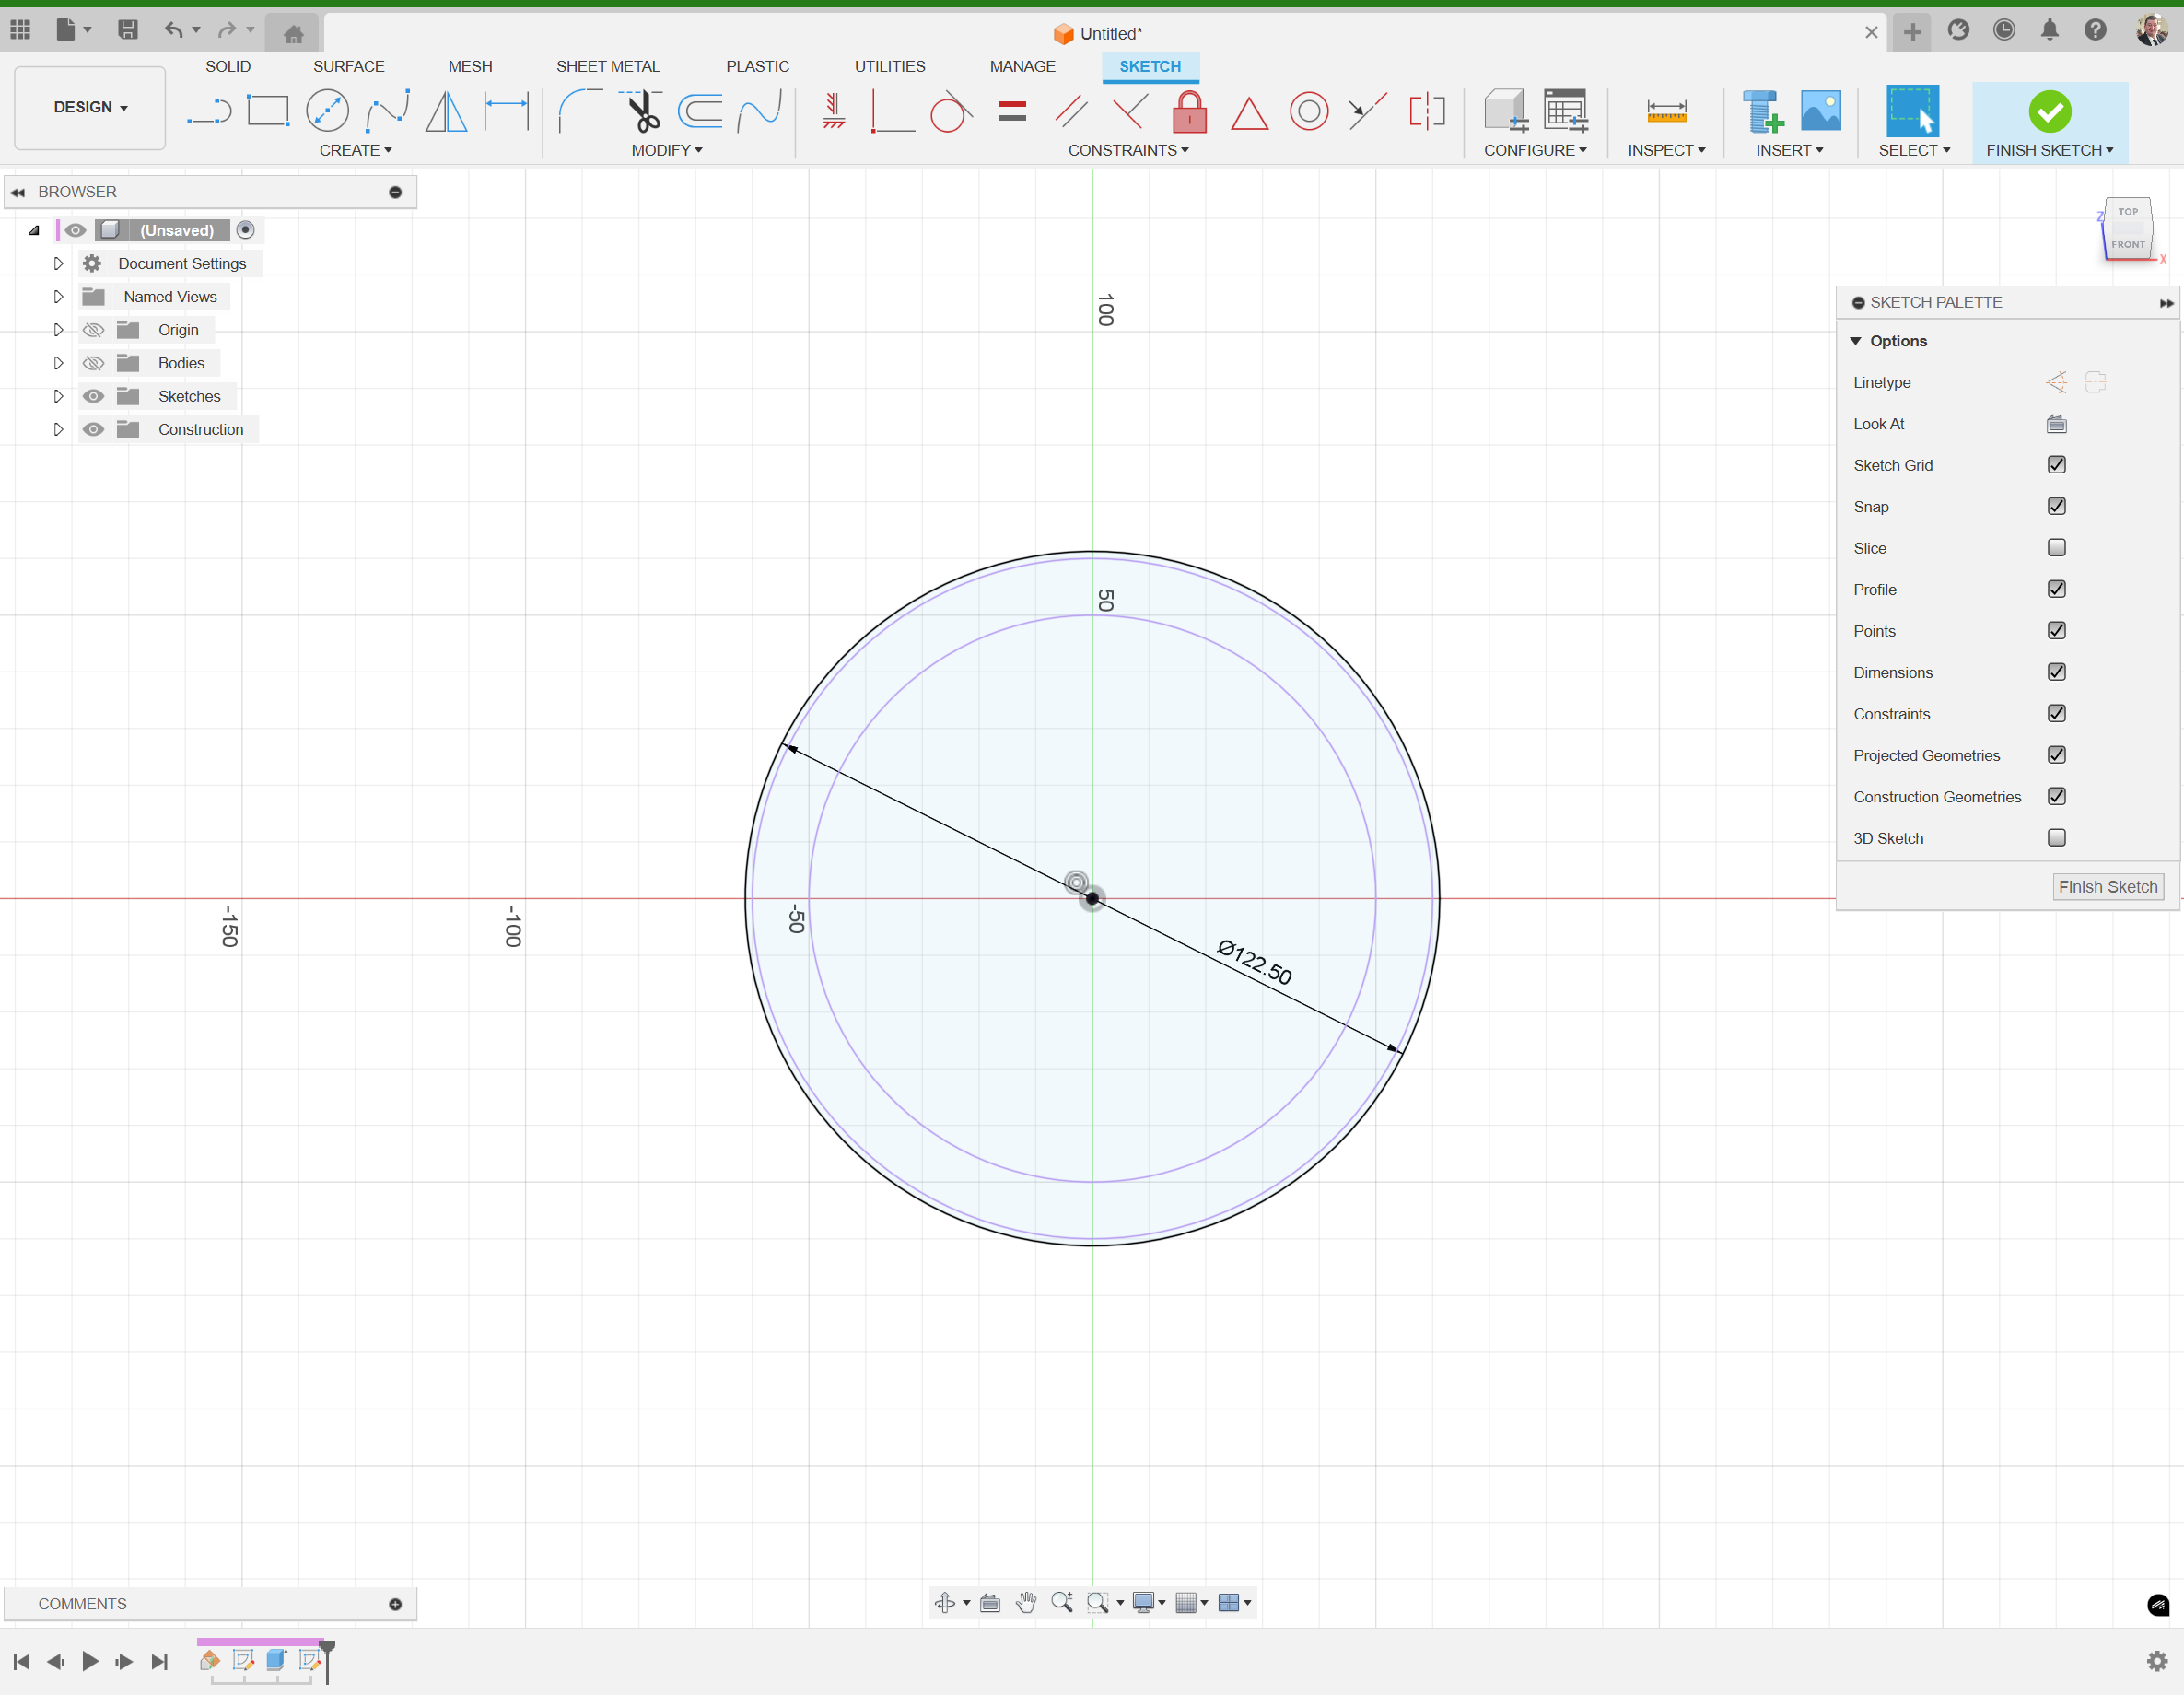
Task: Disable the Snap checkbox
Action: pos(2056,506)
